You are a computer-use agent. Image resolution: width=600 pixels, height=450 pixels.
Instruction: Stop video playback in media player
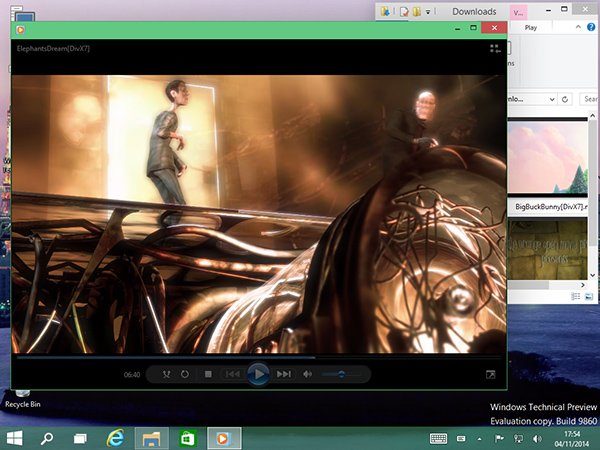click(x=208, y=374)
